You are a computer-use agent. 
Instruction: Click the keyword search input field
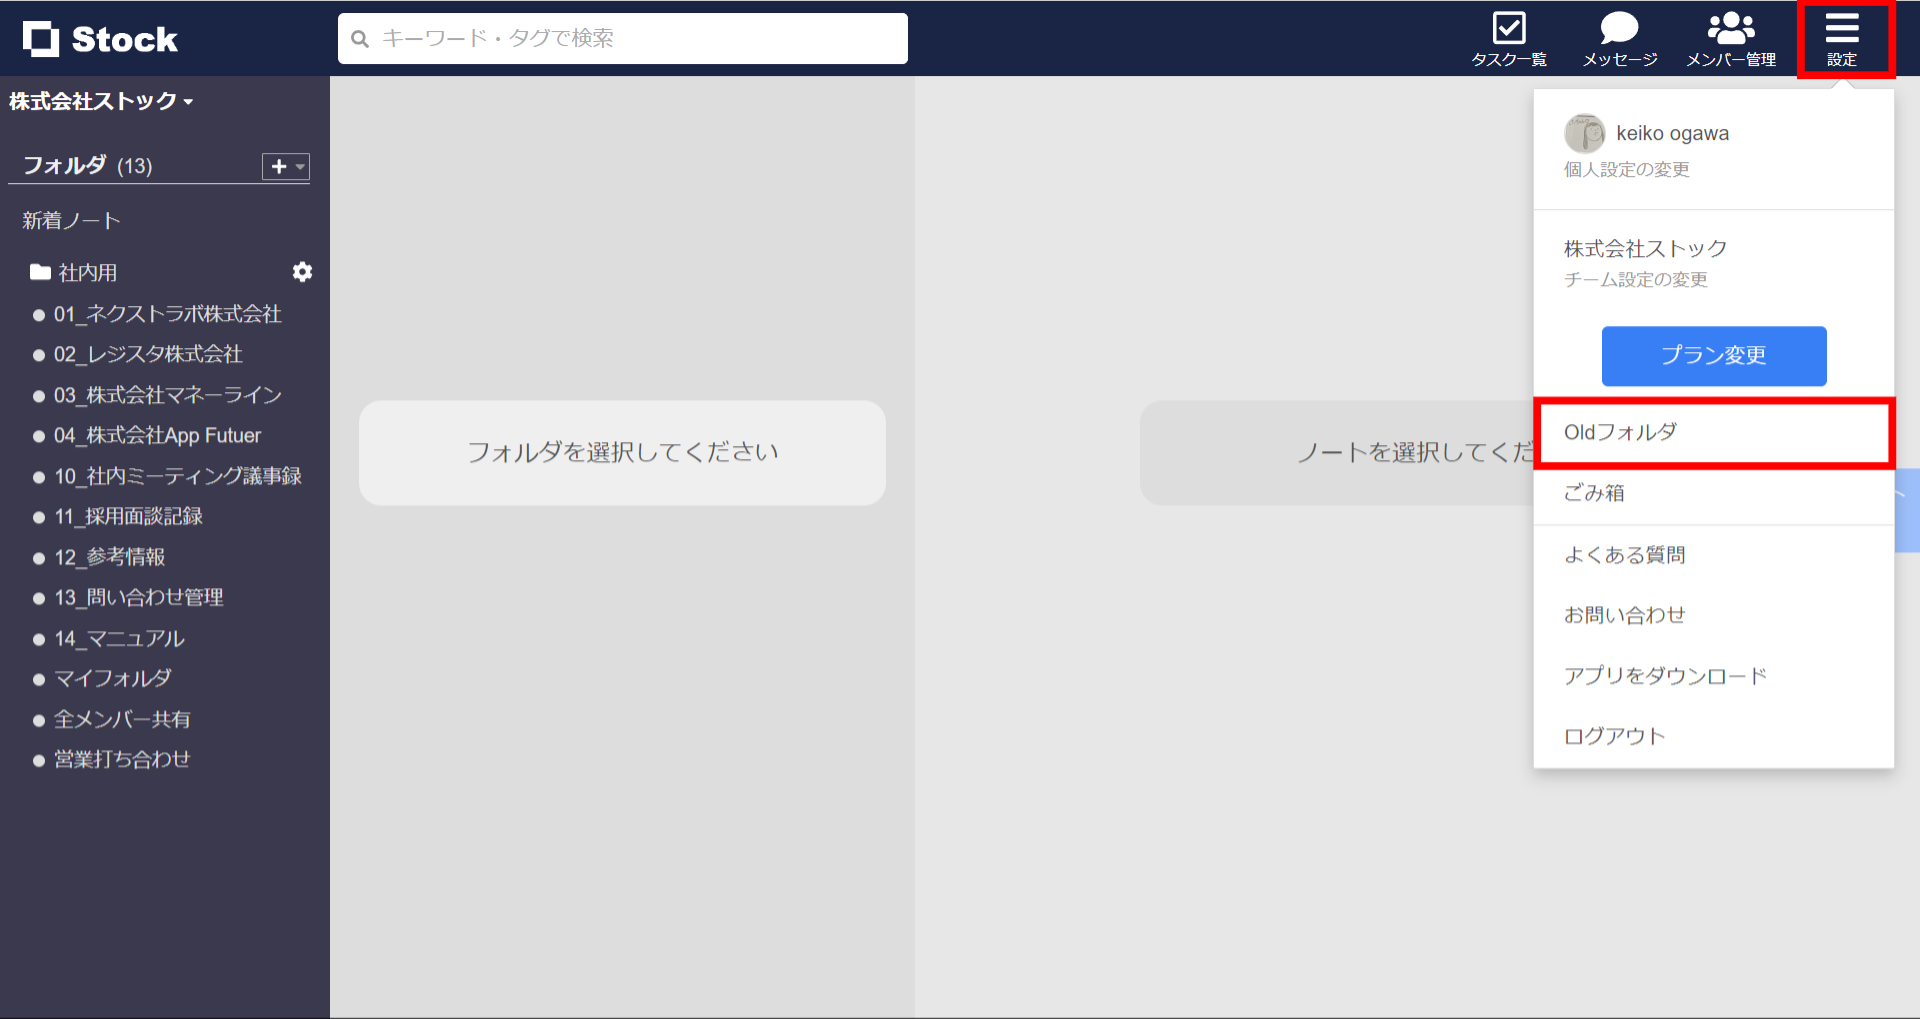tap(622, 38)
